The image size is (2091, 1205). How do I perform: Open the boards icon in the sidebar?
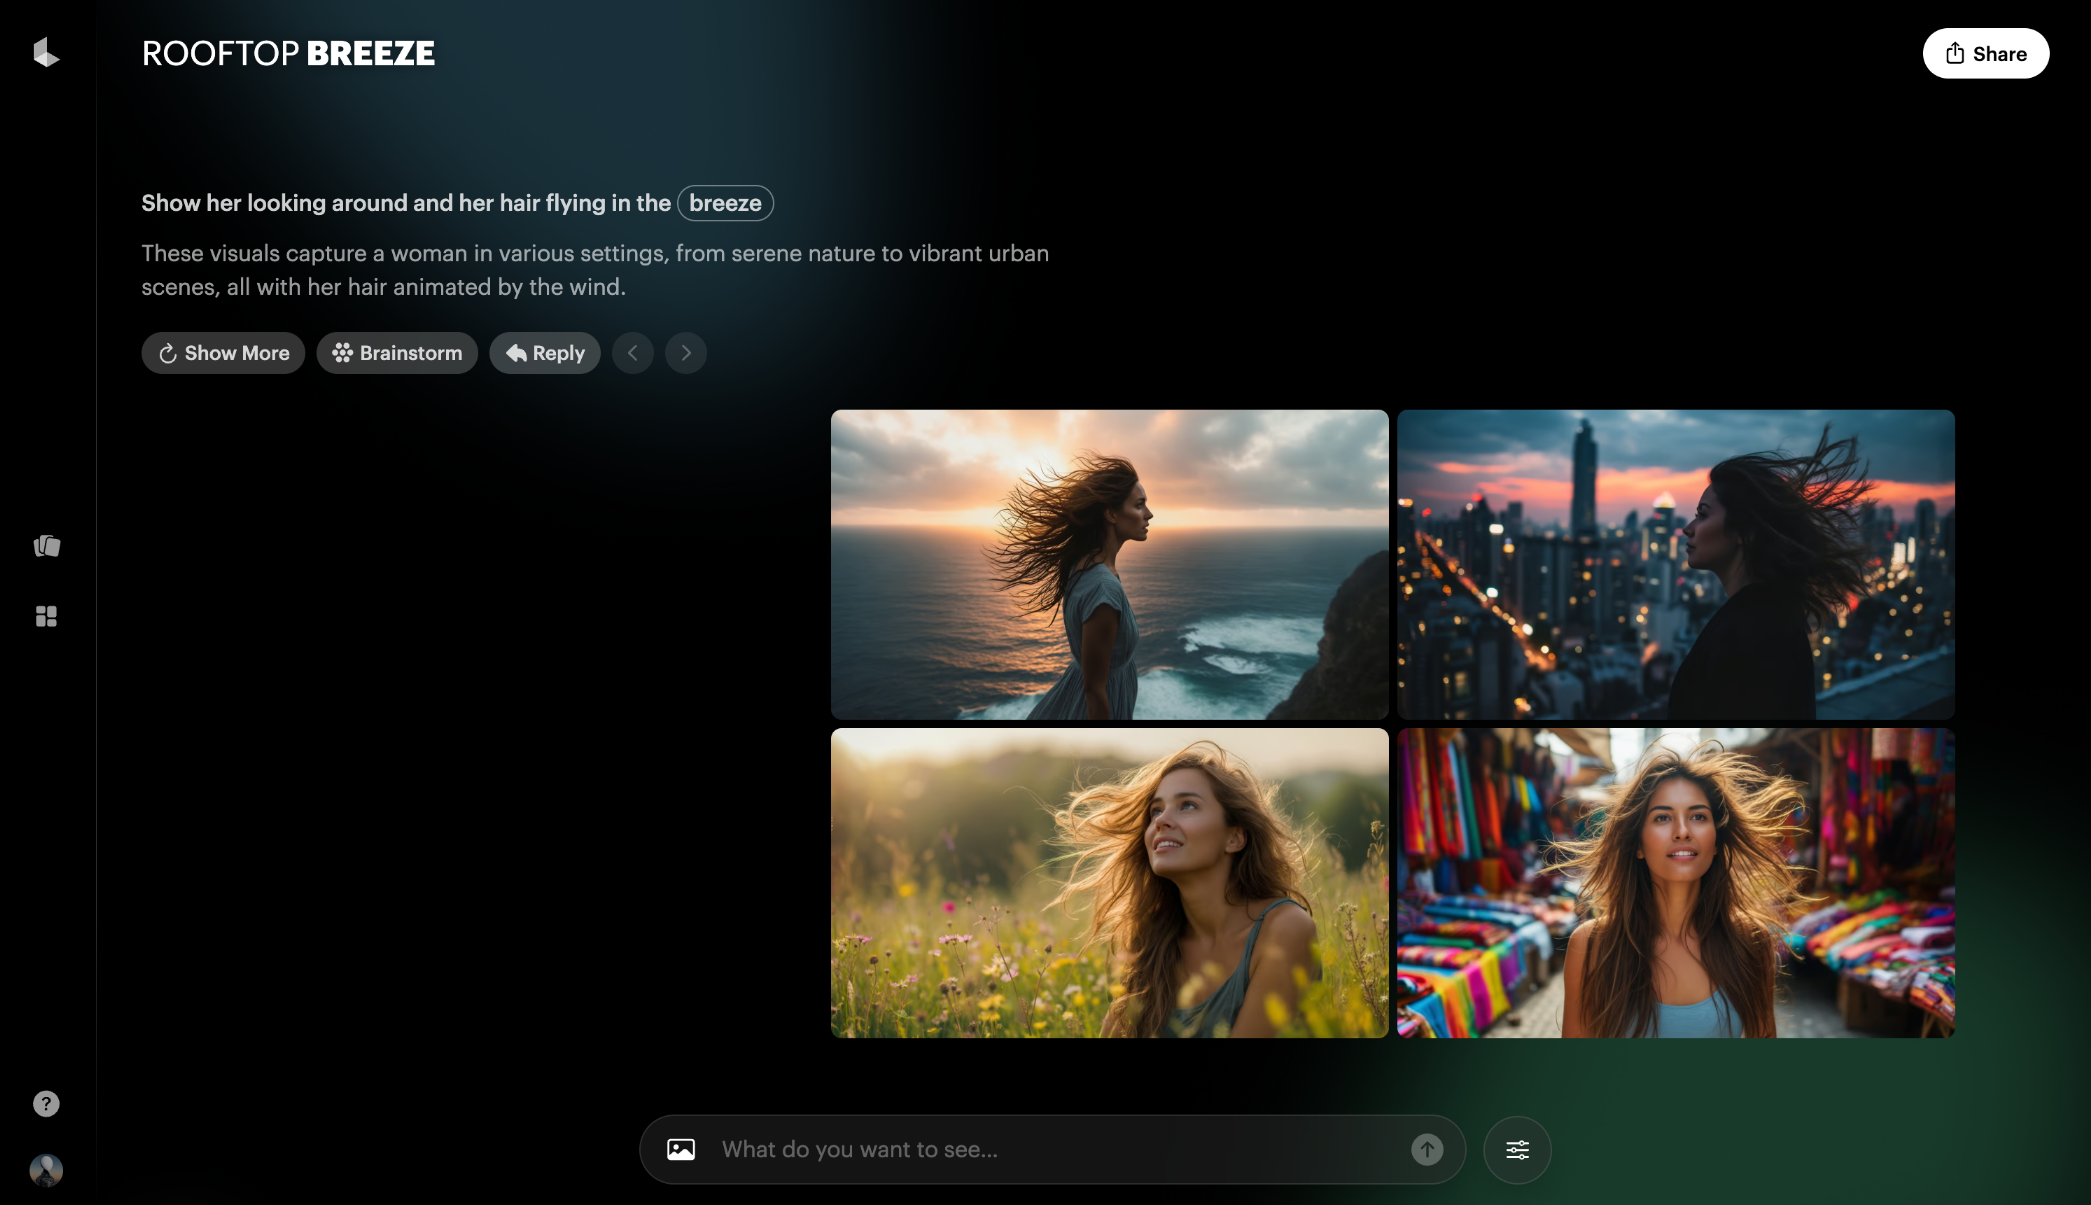click(x=47, y=546)
